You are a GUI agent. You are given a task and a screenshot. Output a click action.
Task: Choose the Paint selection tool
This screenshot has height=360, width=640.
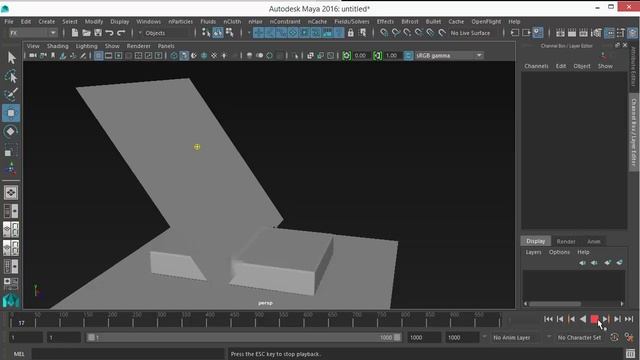pos(11,94)
